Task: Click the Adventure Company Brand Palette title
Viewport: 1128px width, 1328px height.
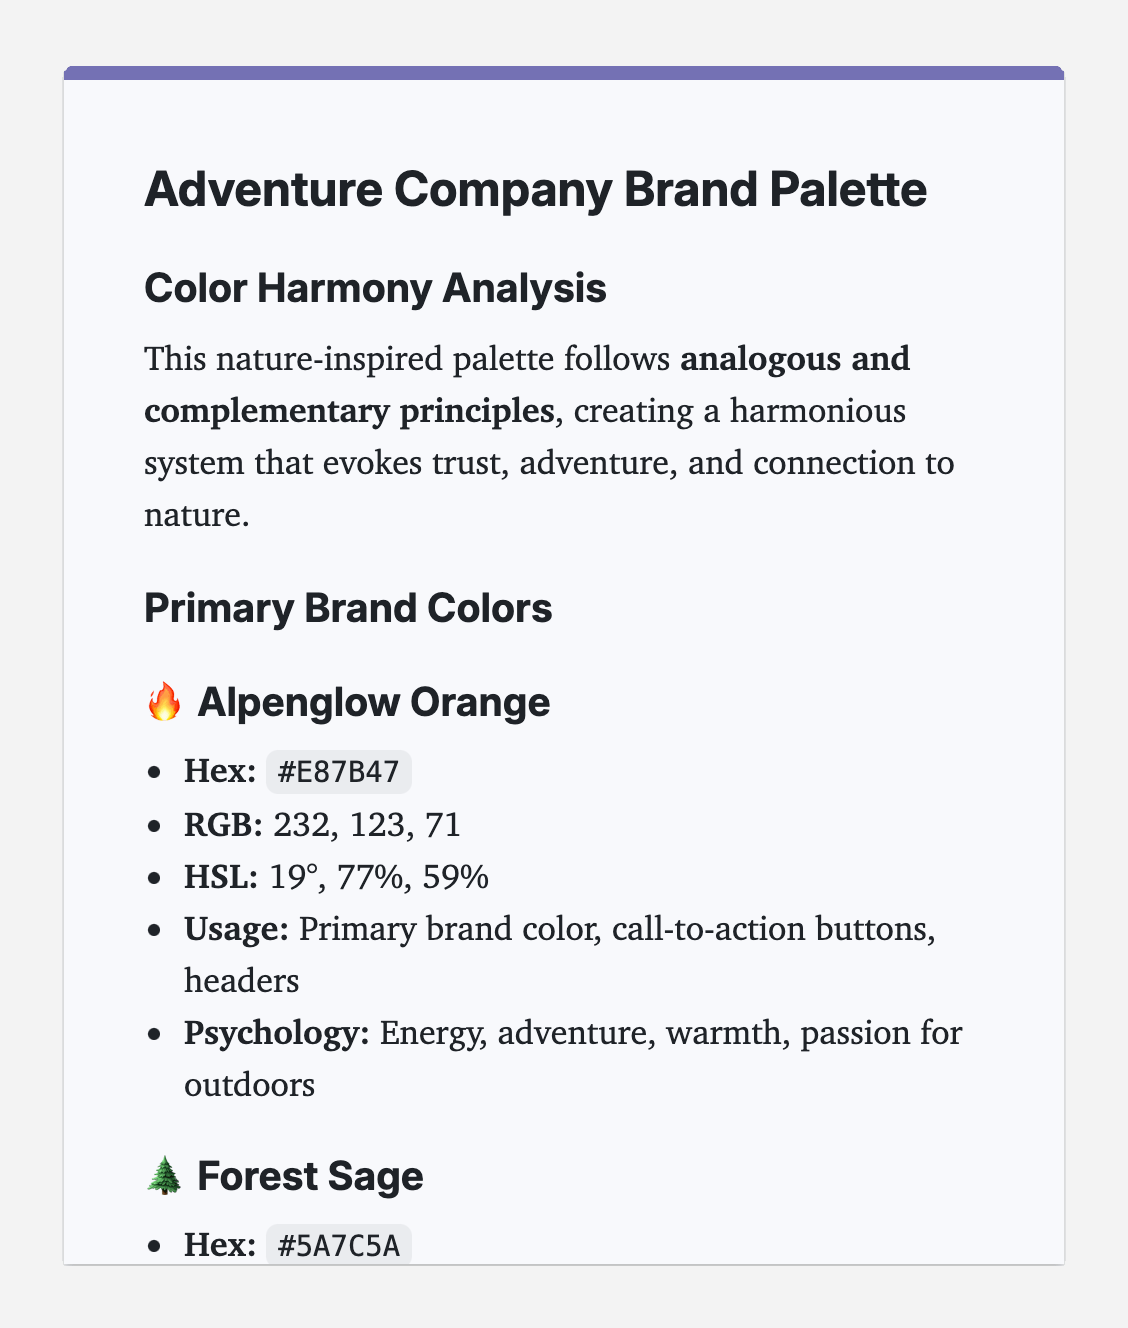Action: 535,190
